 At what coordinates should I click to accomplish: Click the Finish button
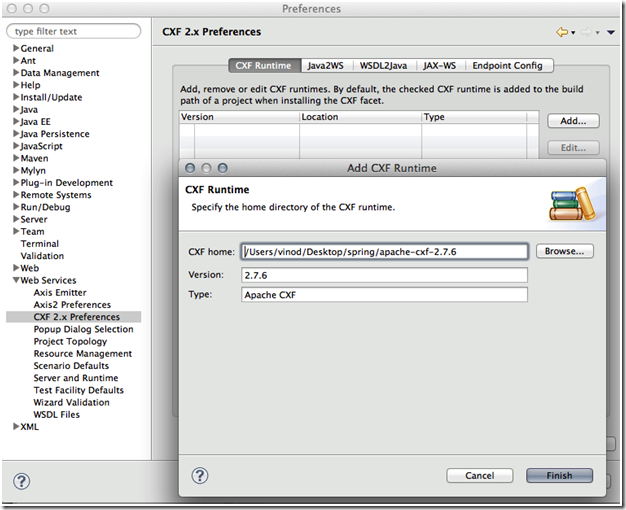point(559,476)
